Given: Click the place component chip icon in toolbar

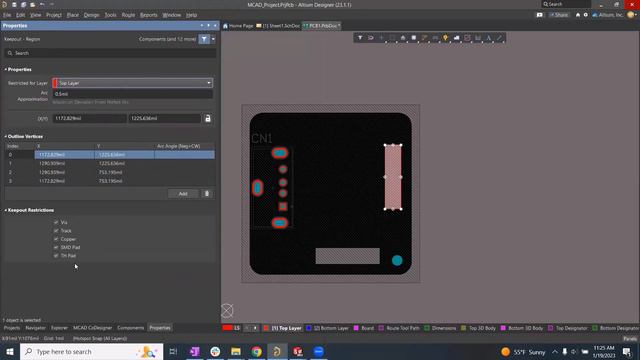Looking at the screenshot, I should (413, 38).
